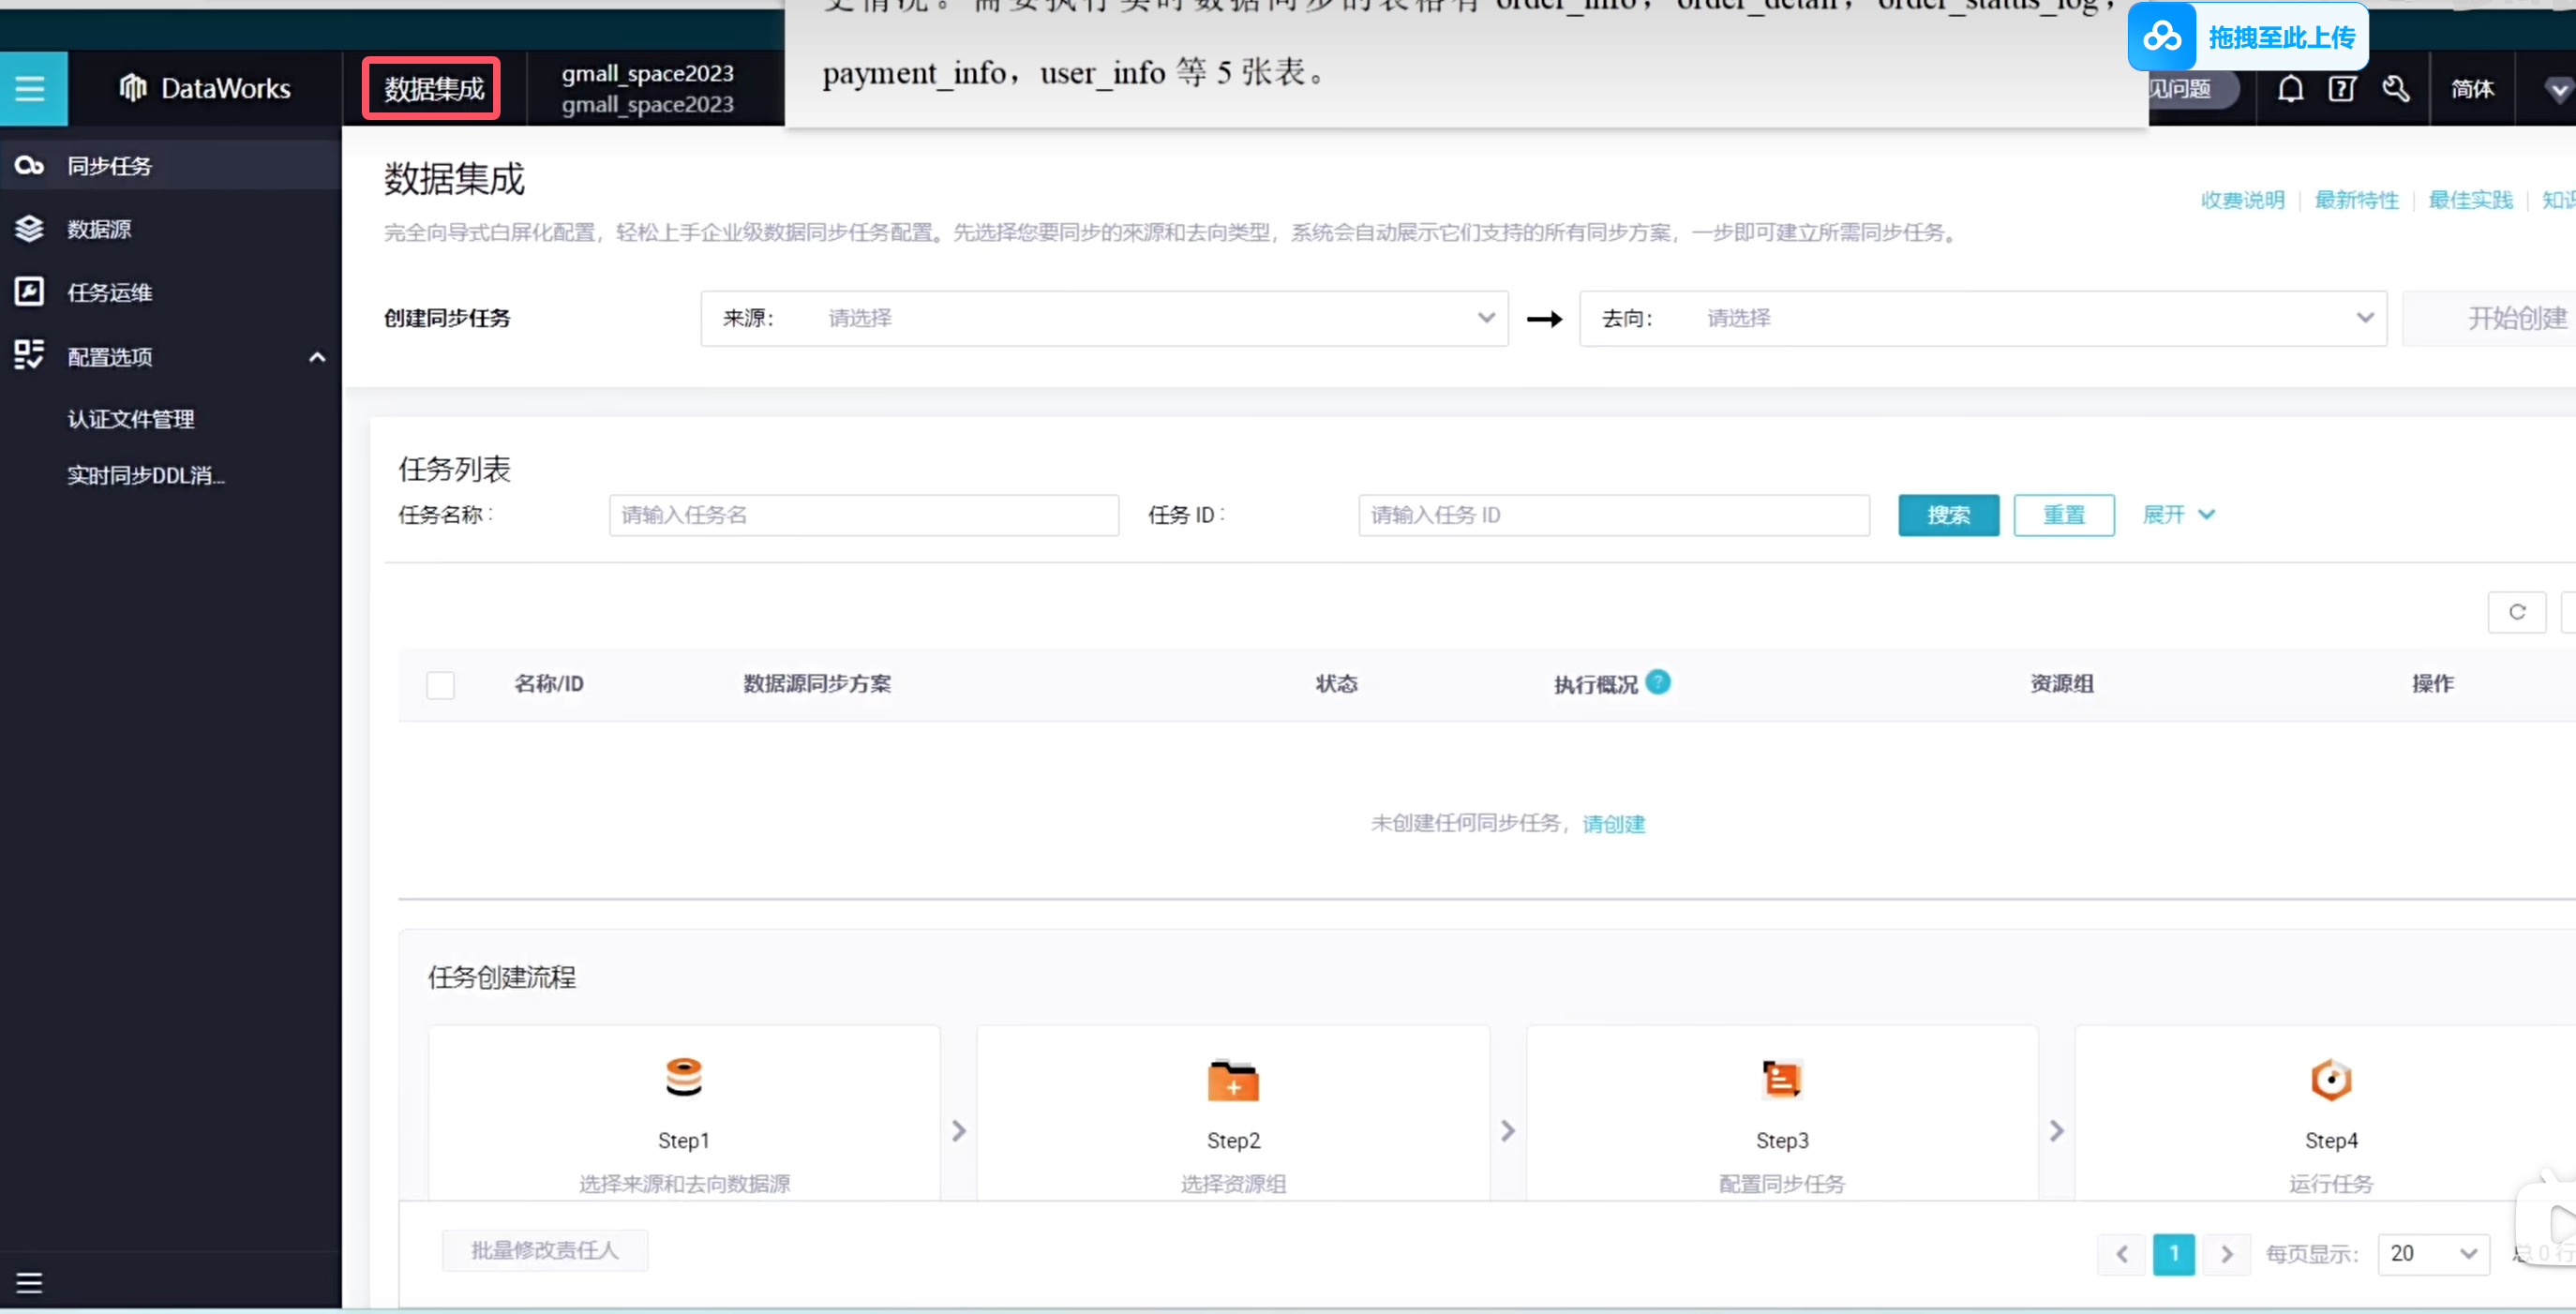This screenshot has width=2576, height=1314.
Task: Open the 去向 destination dropdown
Action: (x=1983, y=319)
